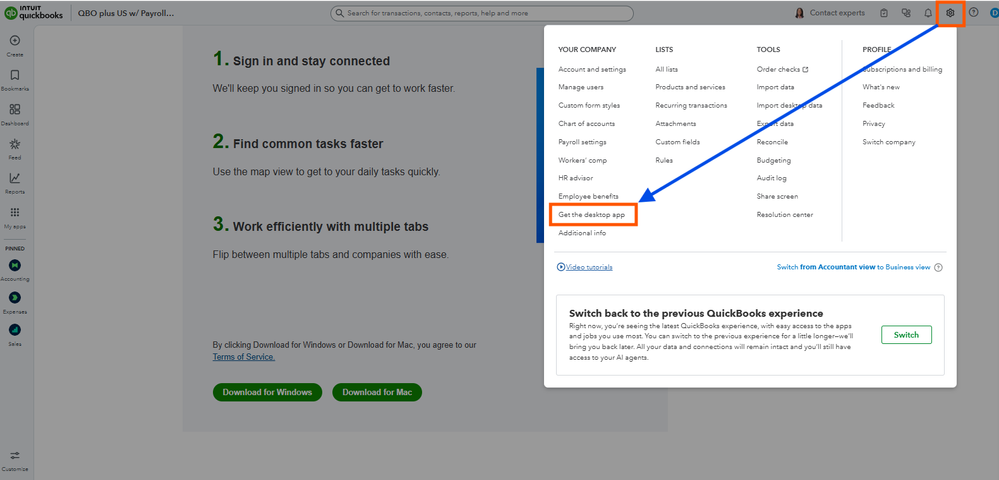Click Switch from Accountant view to Business view
Viewport: 999px width, 480px height.
tap(853, 268)
